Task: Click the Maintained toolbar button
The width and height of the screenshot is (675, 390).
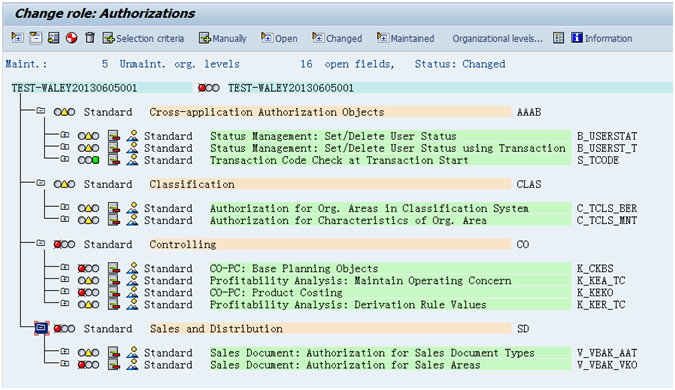Action: click(x=406, y=38)
